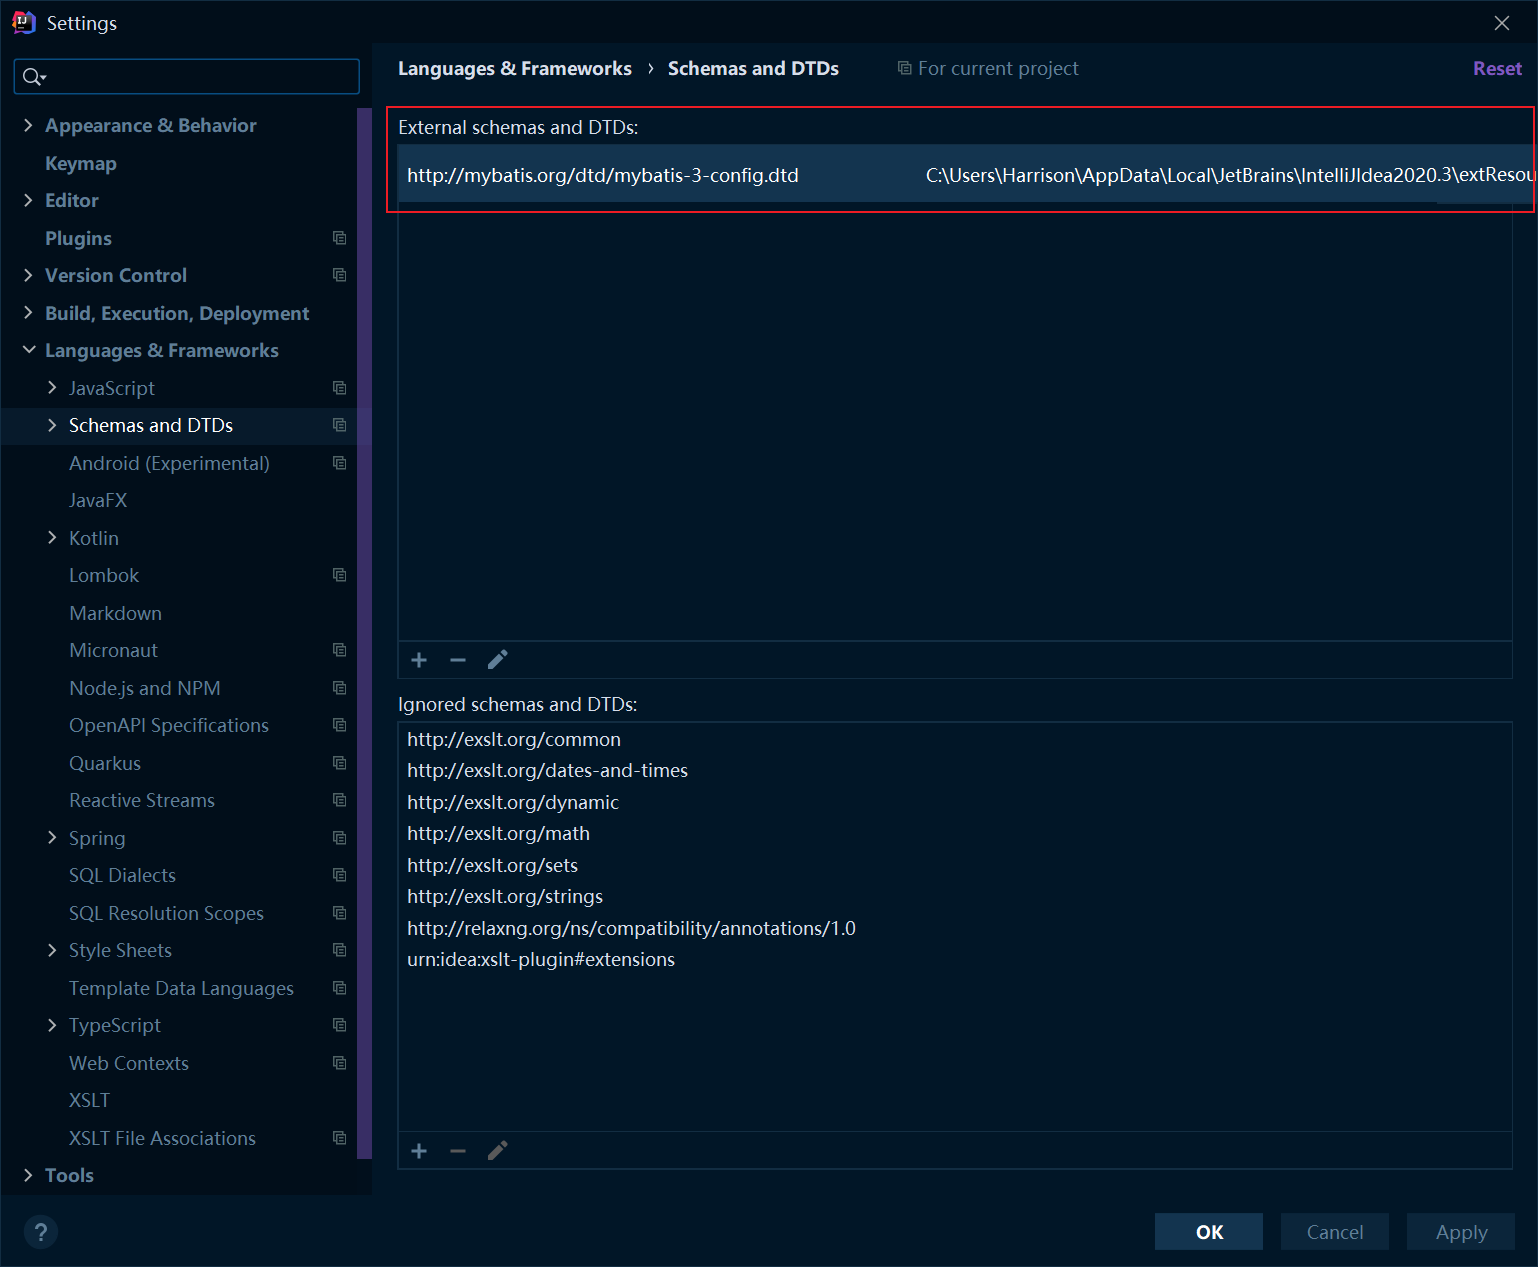
Task: Click project-level icon next to Reactive Streams
Action: tap(340, 800)
